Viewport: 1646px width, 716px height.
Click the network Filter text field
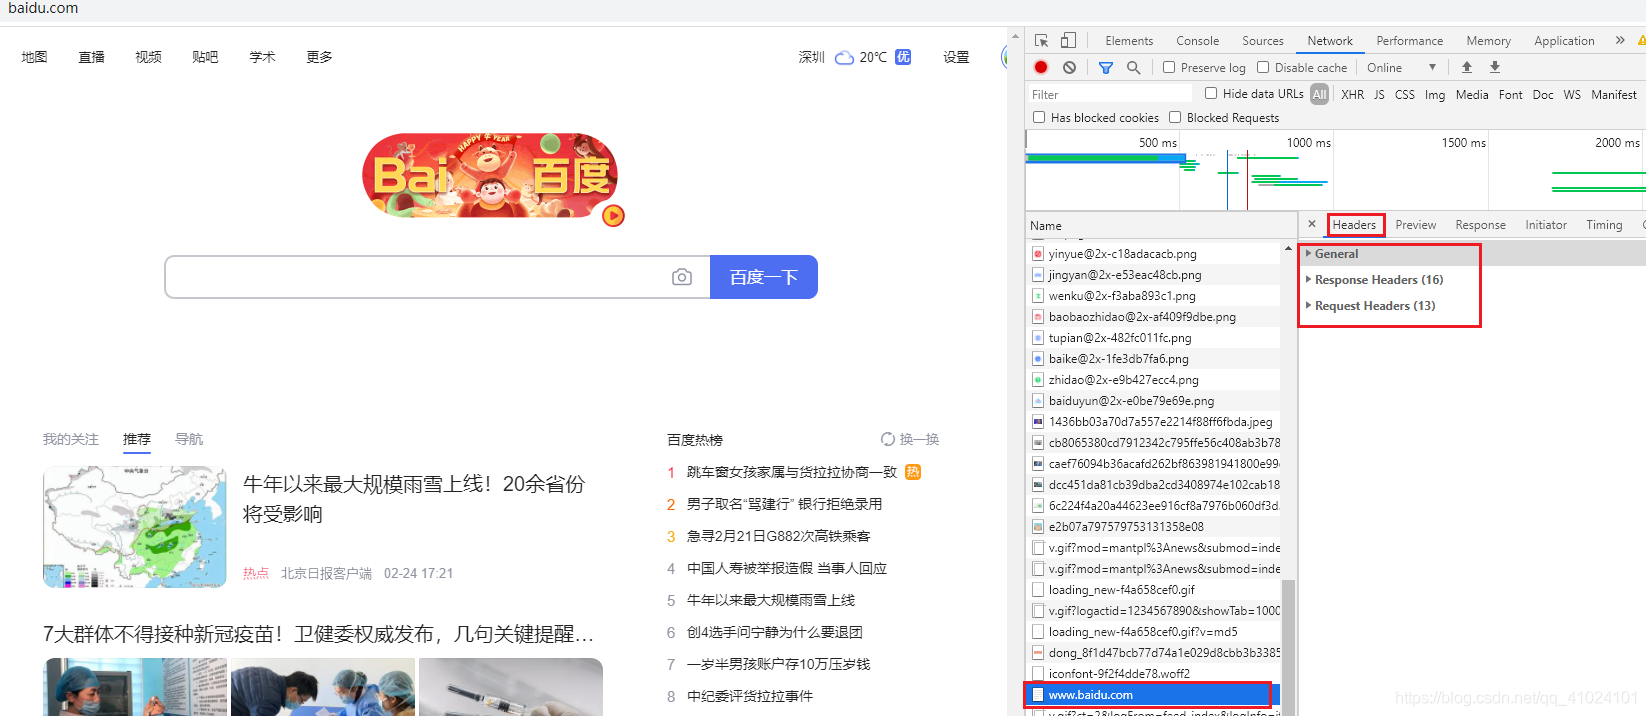[1110, 94]
